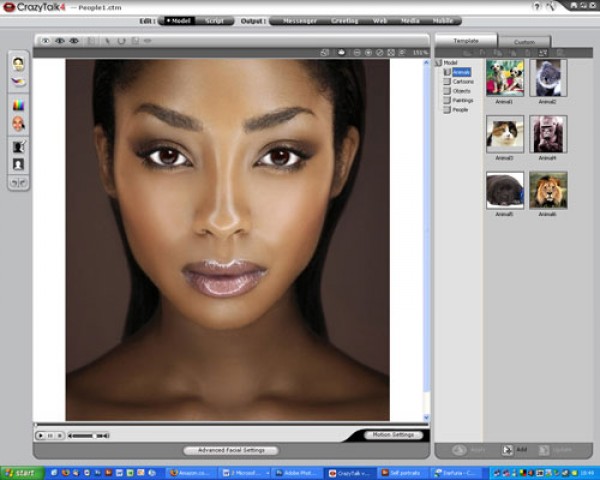Click the image import brush icon

(x=18, y=80)
